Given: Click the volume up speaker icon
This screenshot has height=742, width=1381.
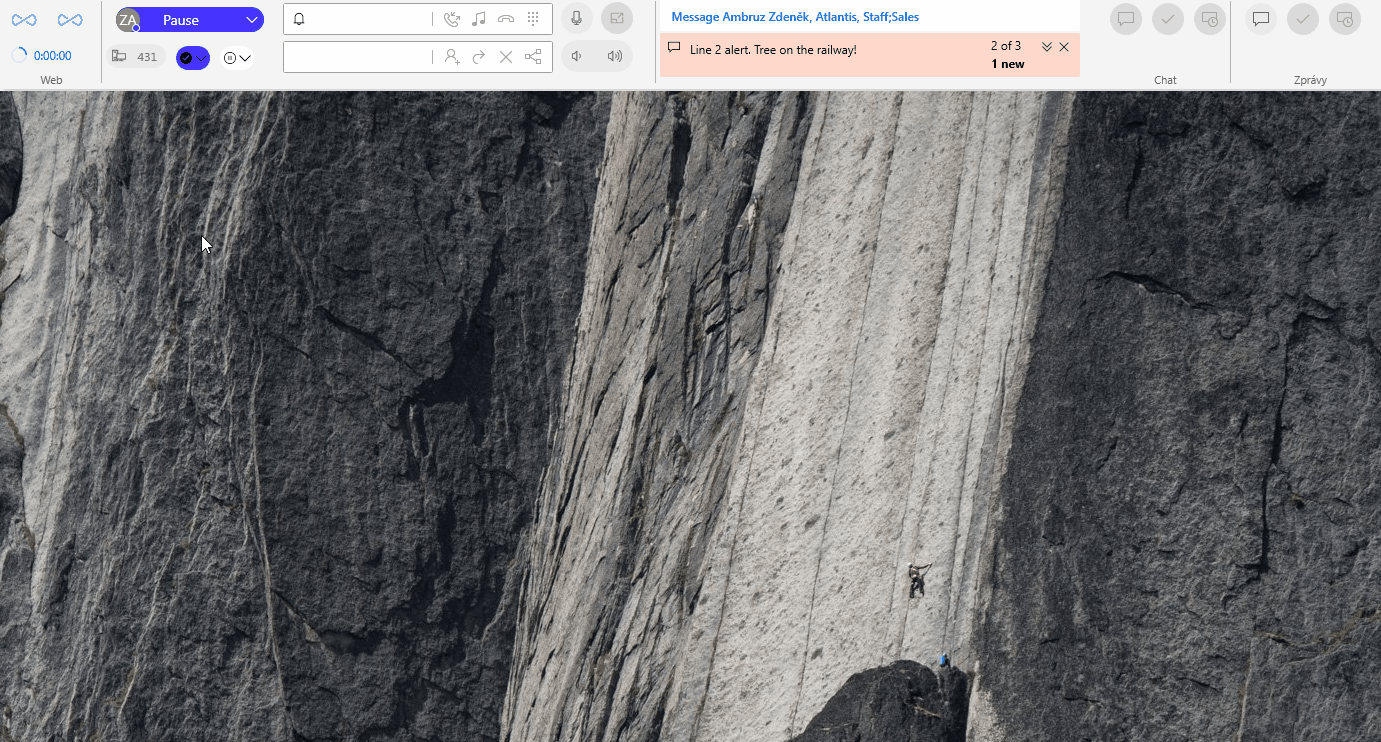Looking at the screenshot, I should (615, 56).
